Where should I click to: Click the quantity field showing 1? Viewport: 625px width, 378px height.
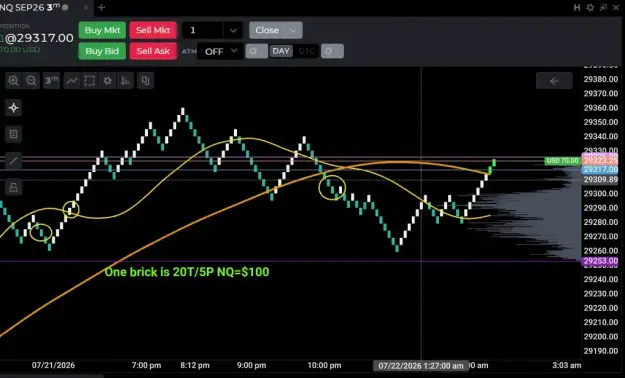[202, 30]
